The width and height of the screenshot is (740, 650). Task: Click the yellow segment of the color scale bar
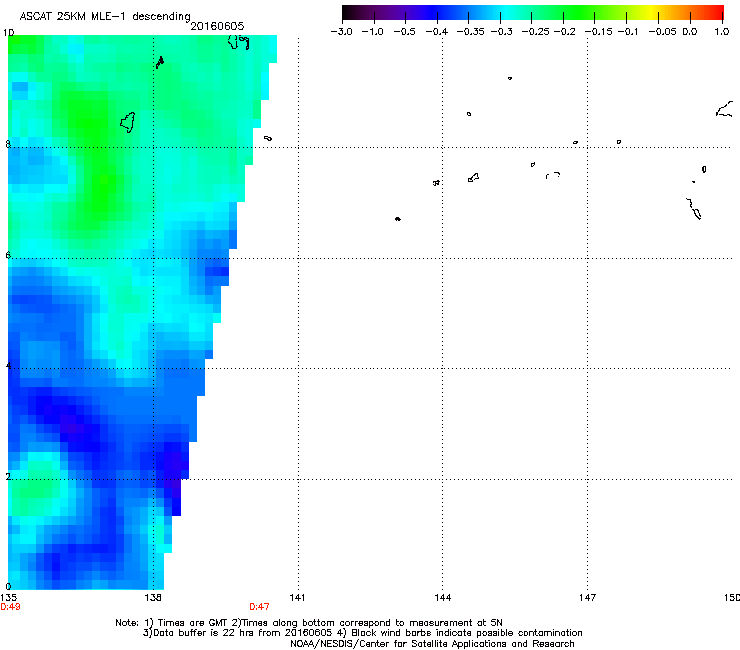[651, 12]
